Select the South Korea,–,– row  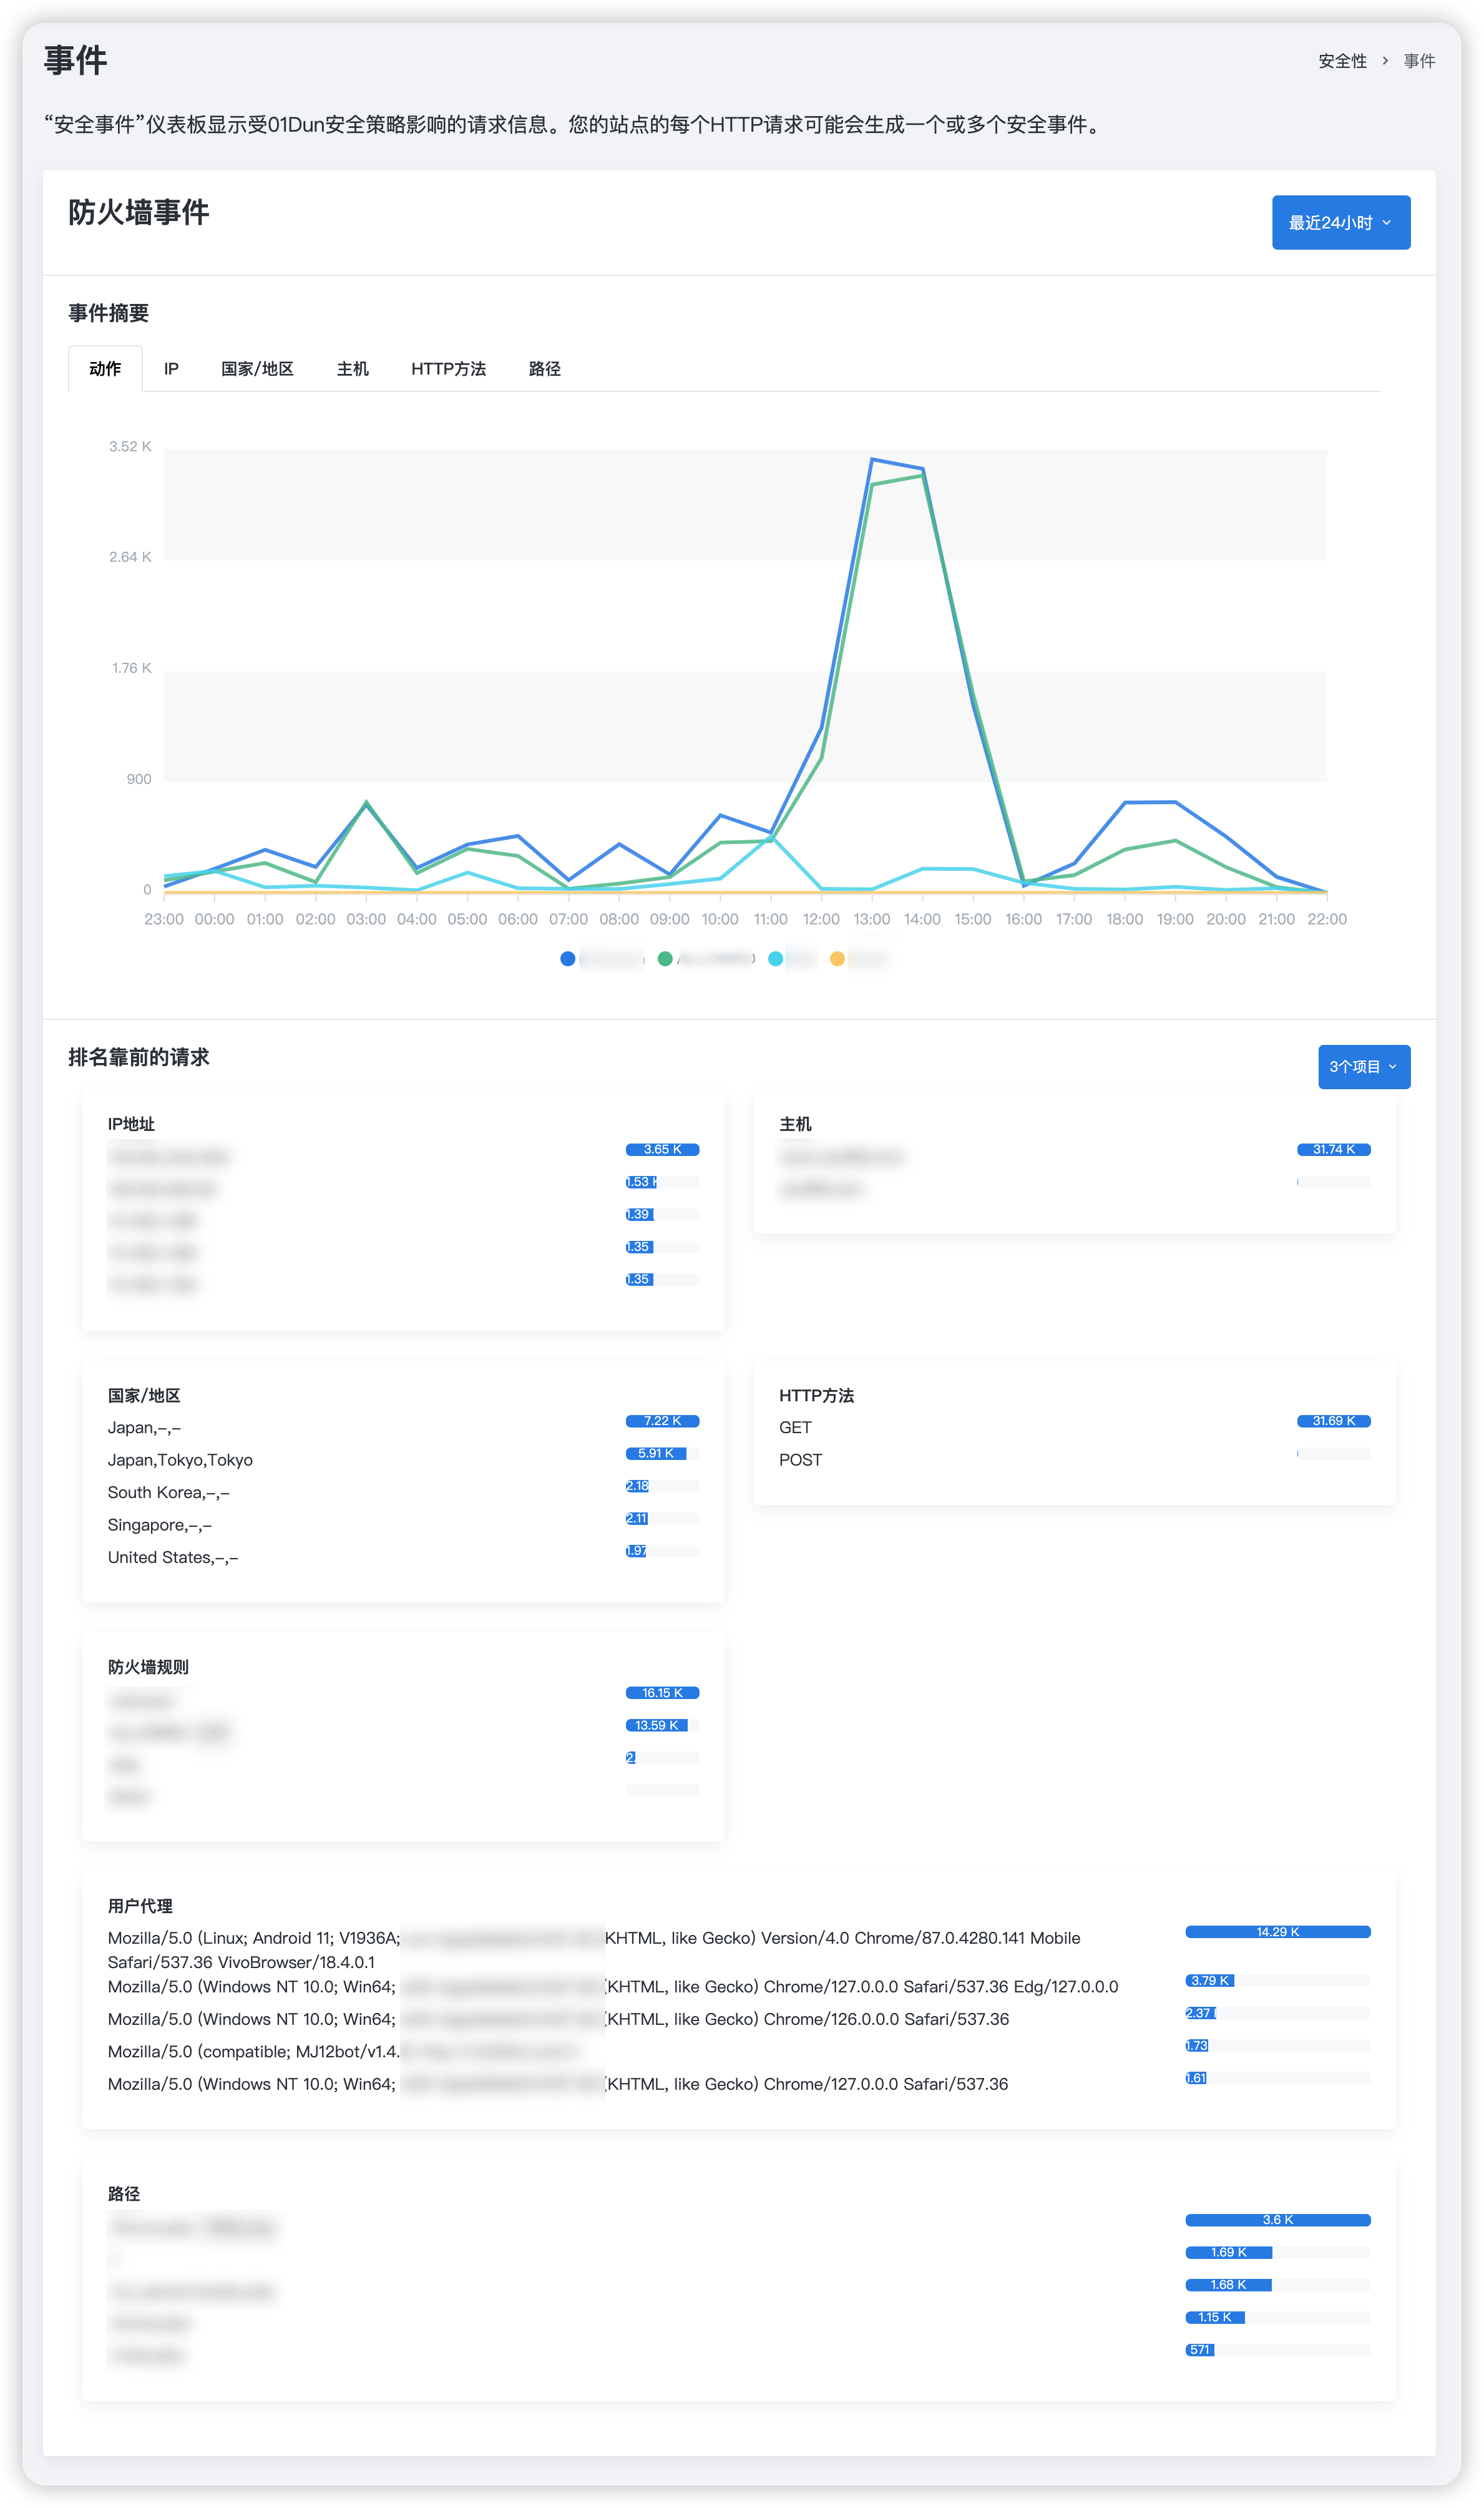coord(403,1492)
